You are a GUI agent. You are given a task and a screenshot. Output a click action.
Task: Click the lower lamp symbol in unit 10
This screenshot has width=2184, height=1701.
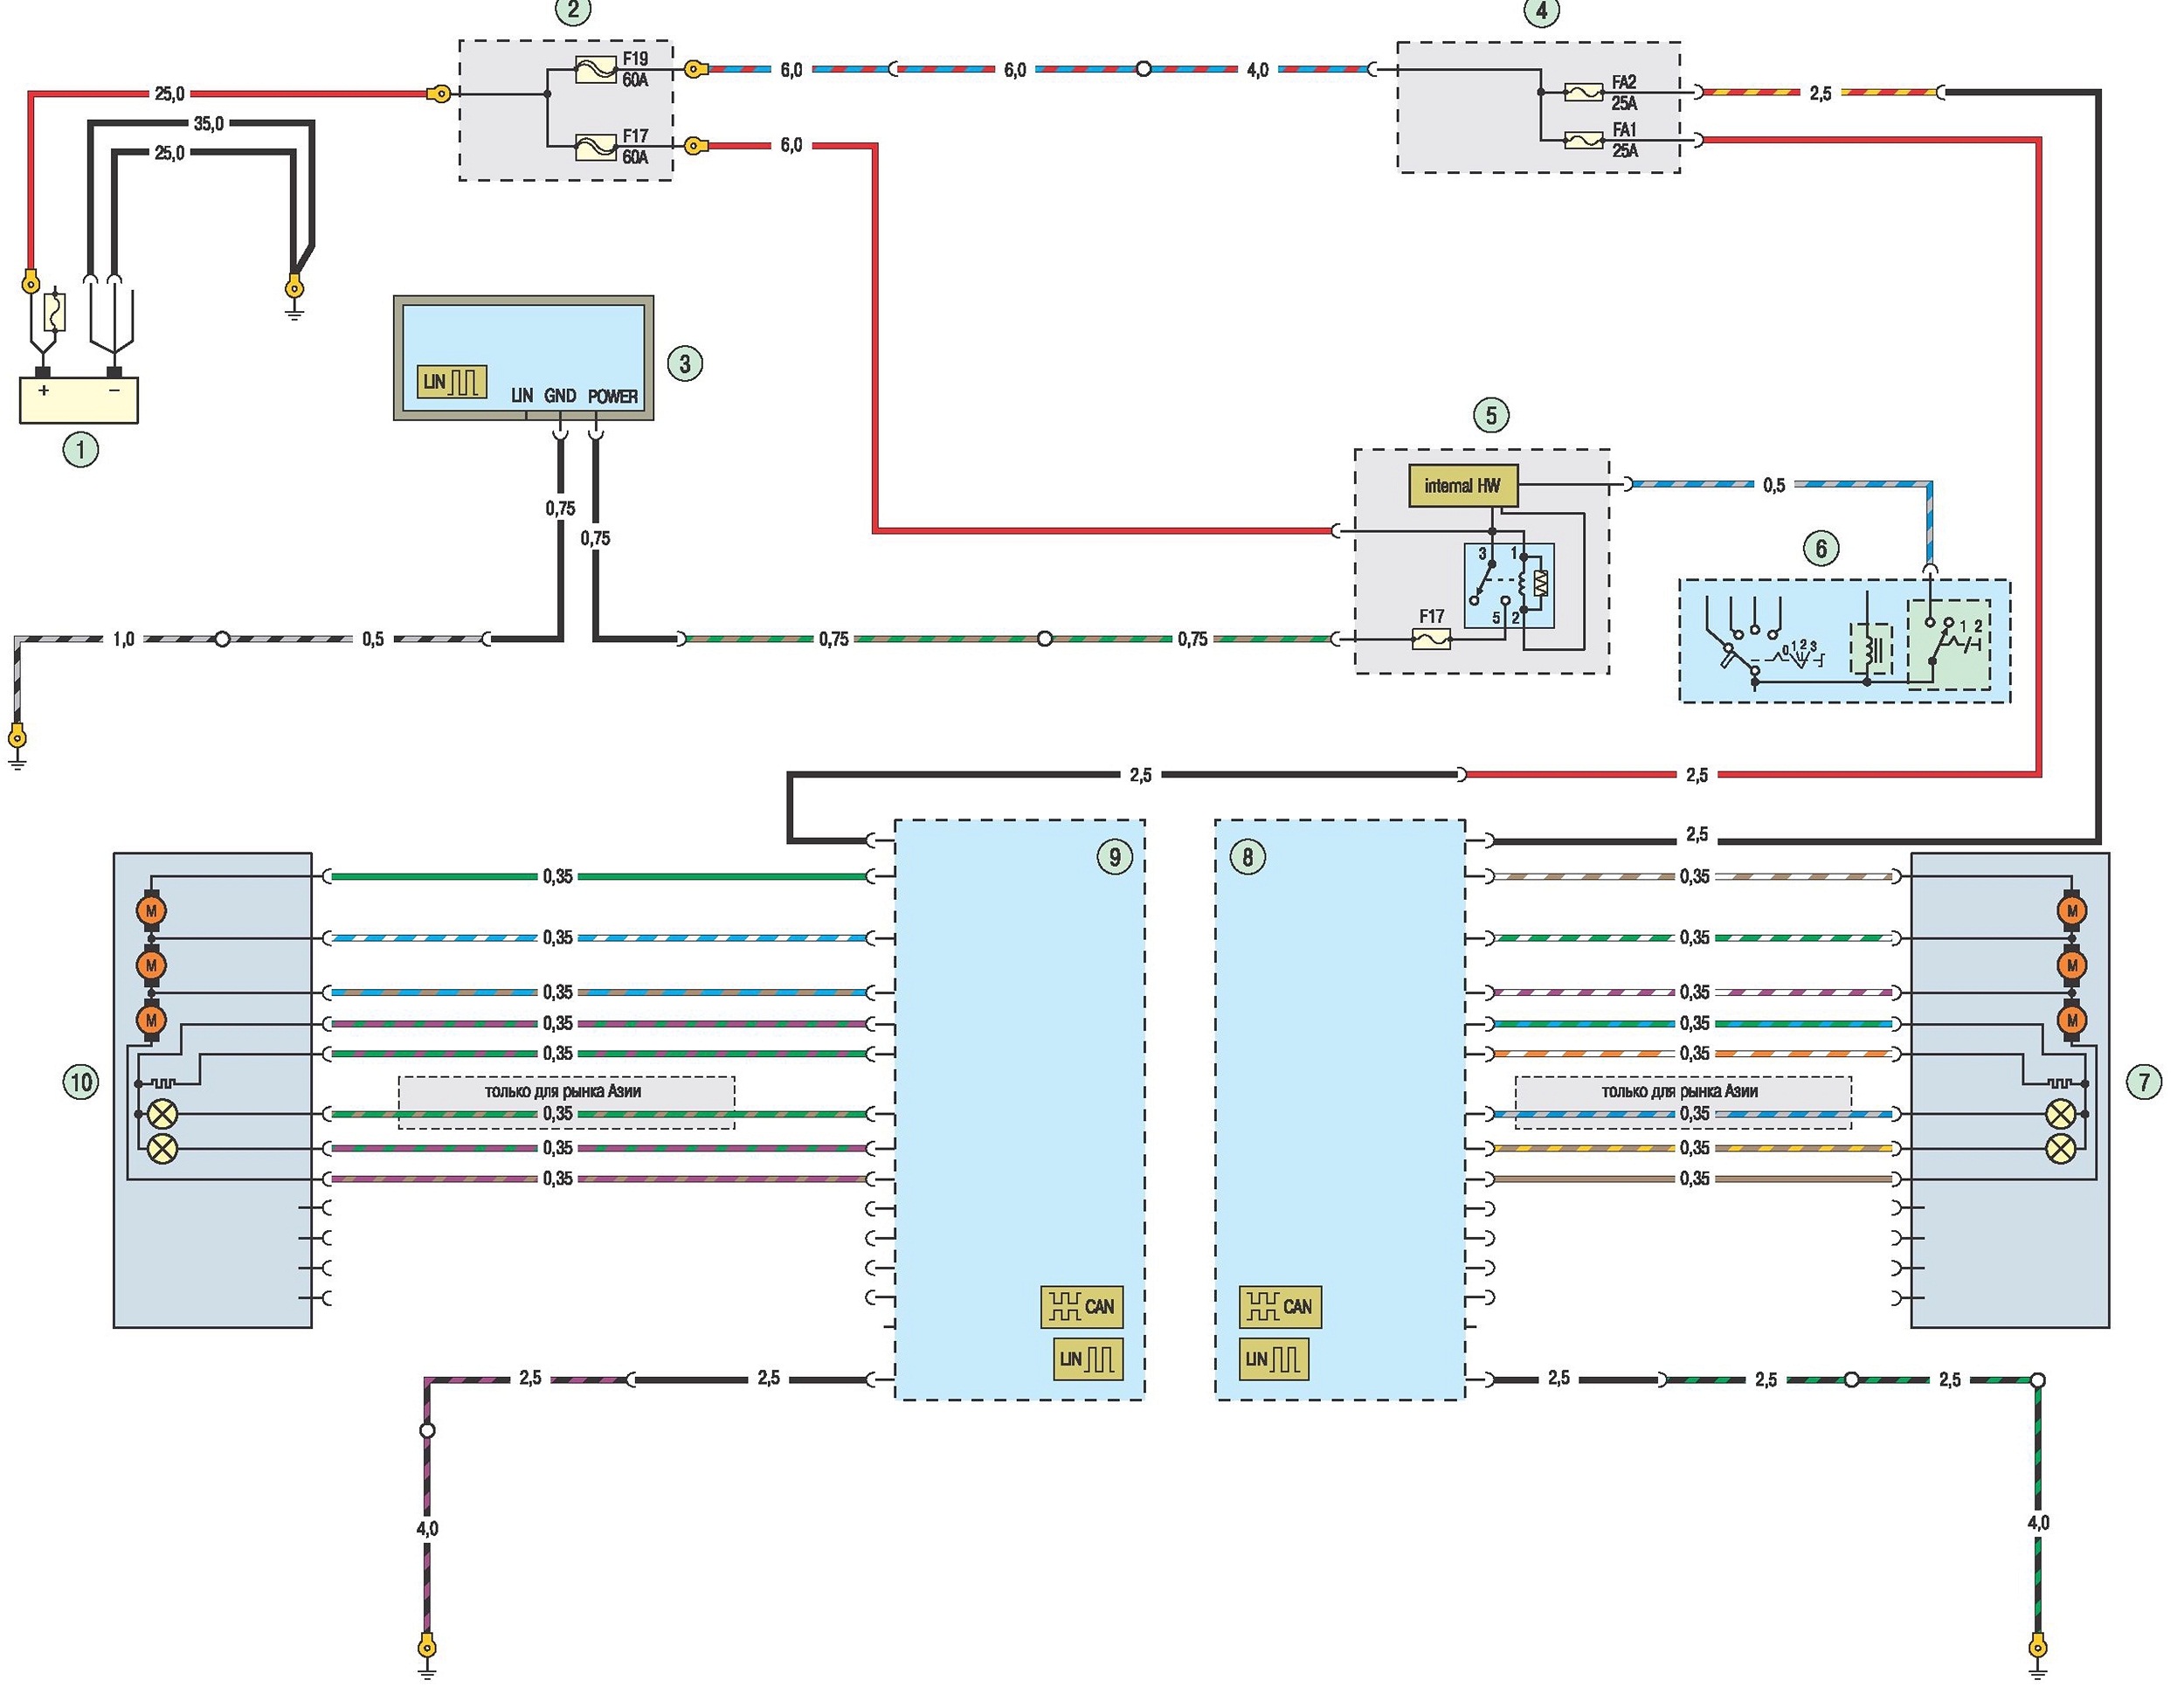[x=162, y=1148]
